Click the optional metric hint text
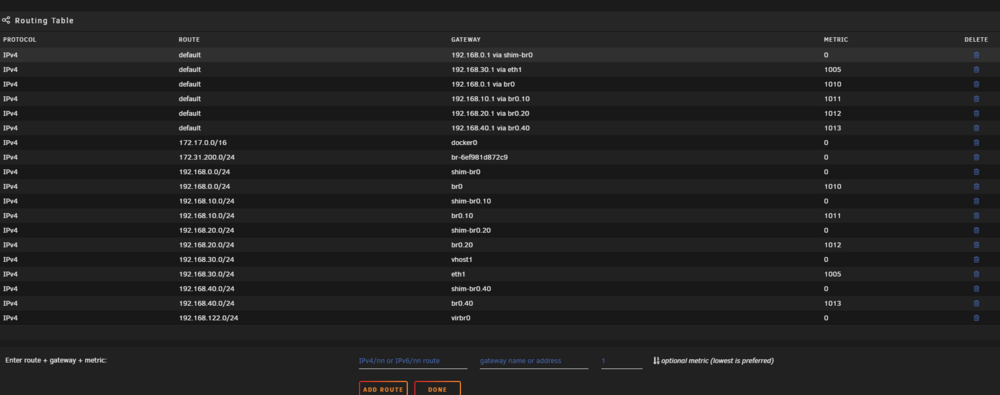This screenshot has height=395, width=1000. pyautogui.click(x=717, y=361)
